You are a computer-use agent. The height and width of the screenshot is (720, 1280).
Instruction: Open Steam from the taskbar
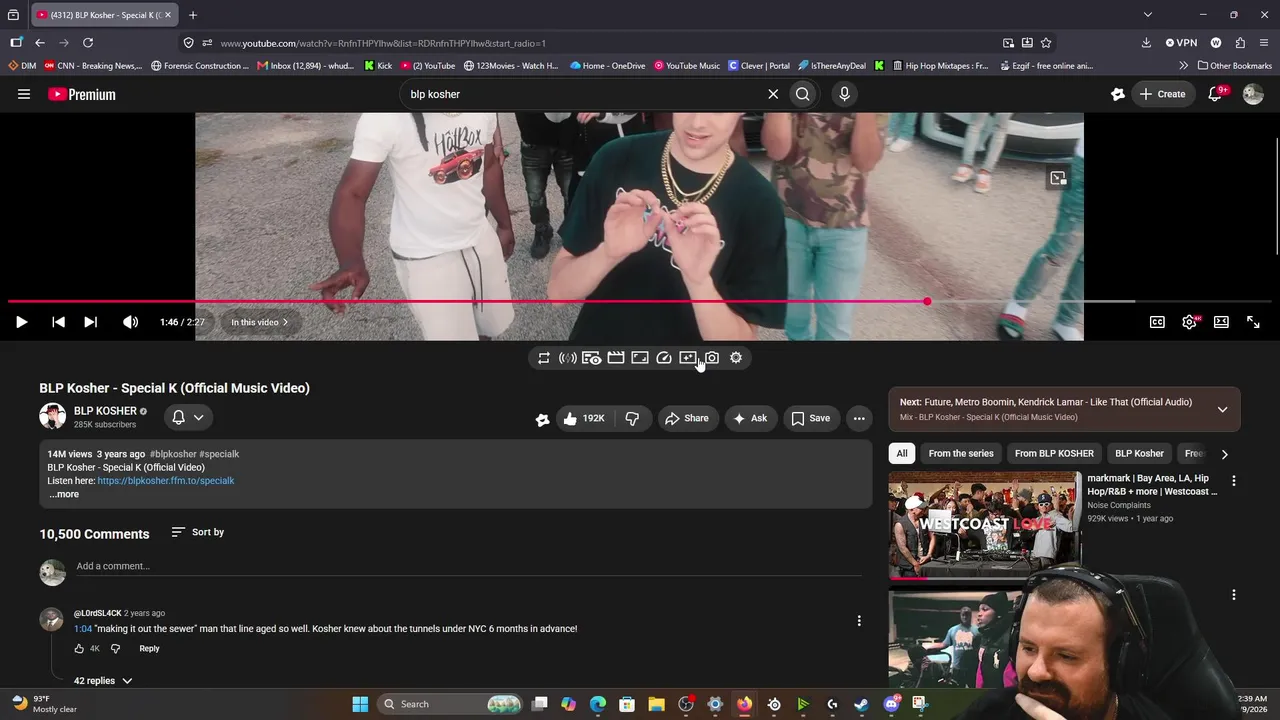coord(861,704)
